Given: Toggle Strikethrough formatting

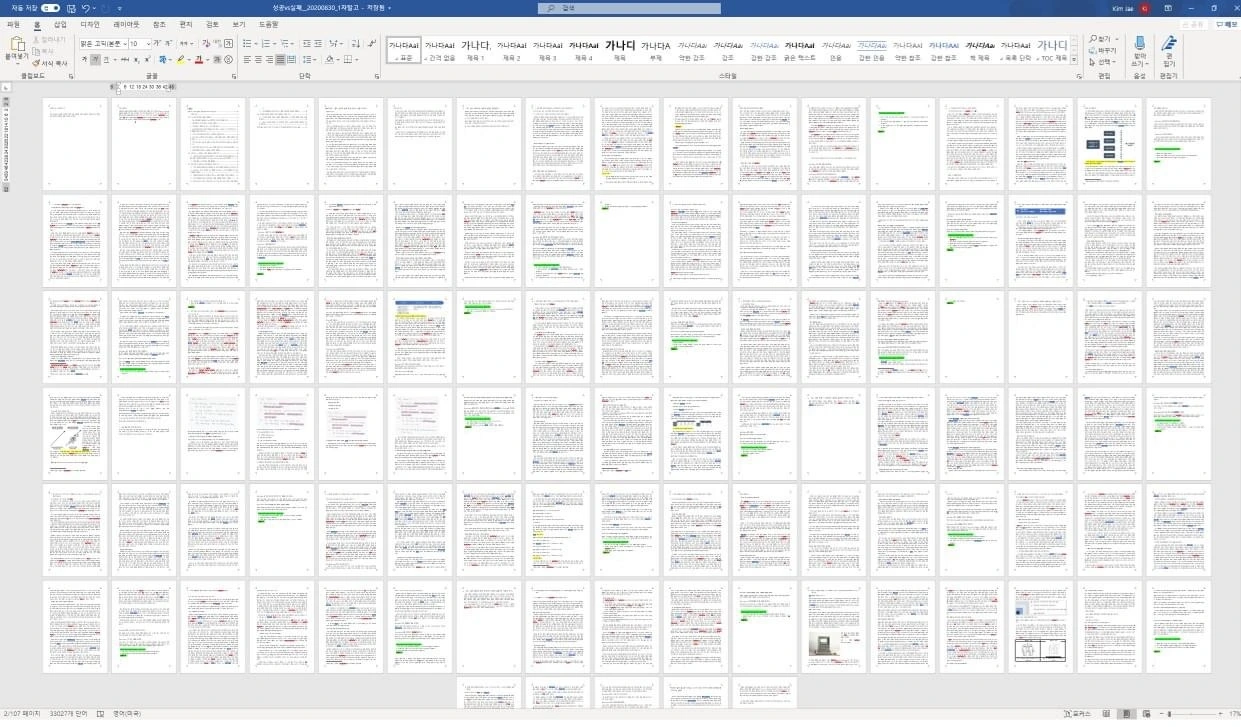Looking at the screenshot, I should (x=125, y=60).
